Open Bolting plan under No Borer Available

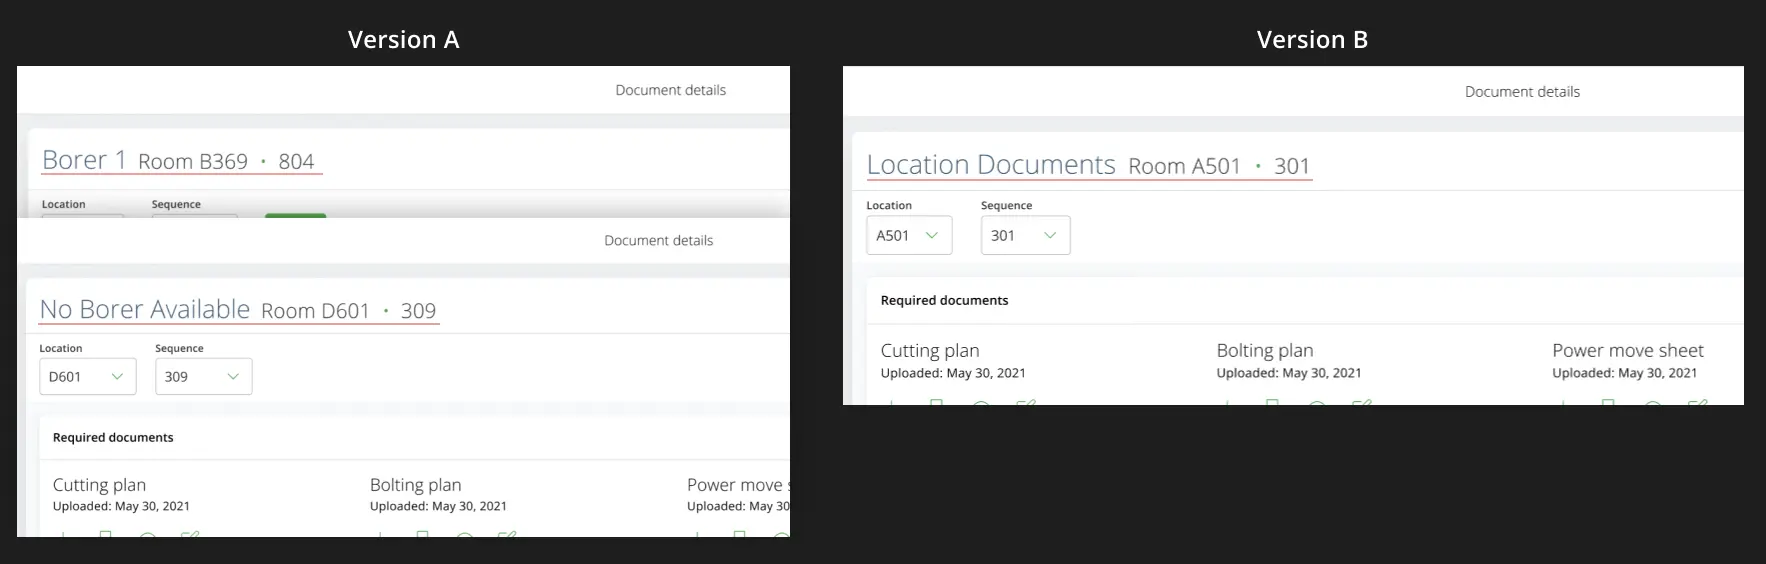(x=415, y=485)
